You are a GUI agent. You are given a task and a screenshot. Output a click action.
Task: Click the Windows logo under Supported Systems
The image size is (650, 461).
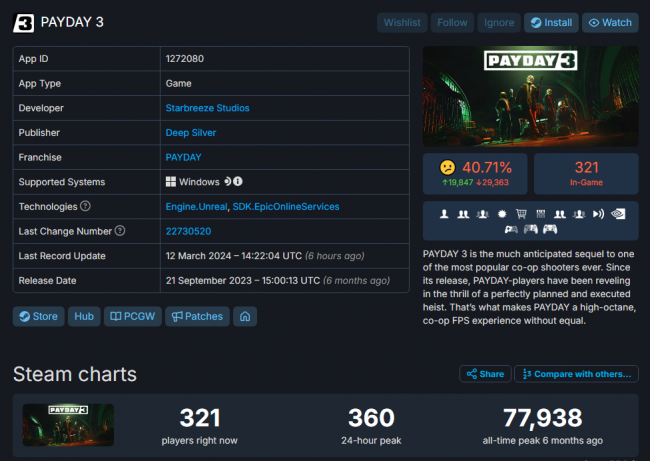[171, 182]
